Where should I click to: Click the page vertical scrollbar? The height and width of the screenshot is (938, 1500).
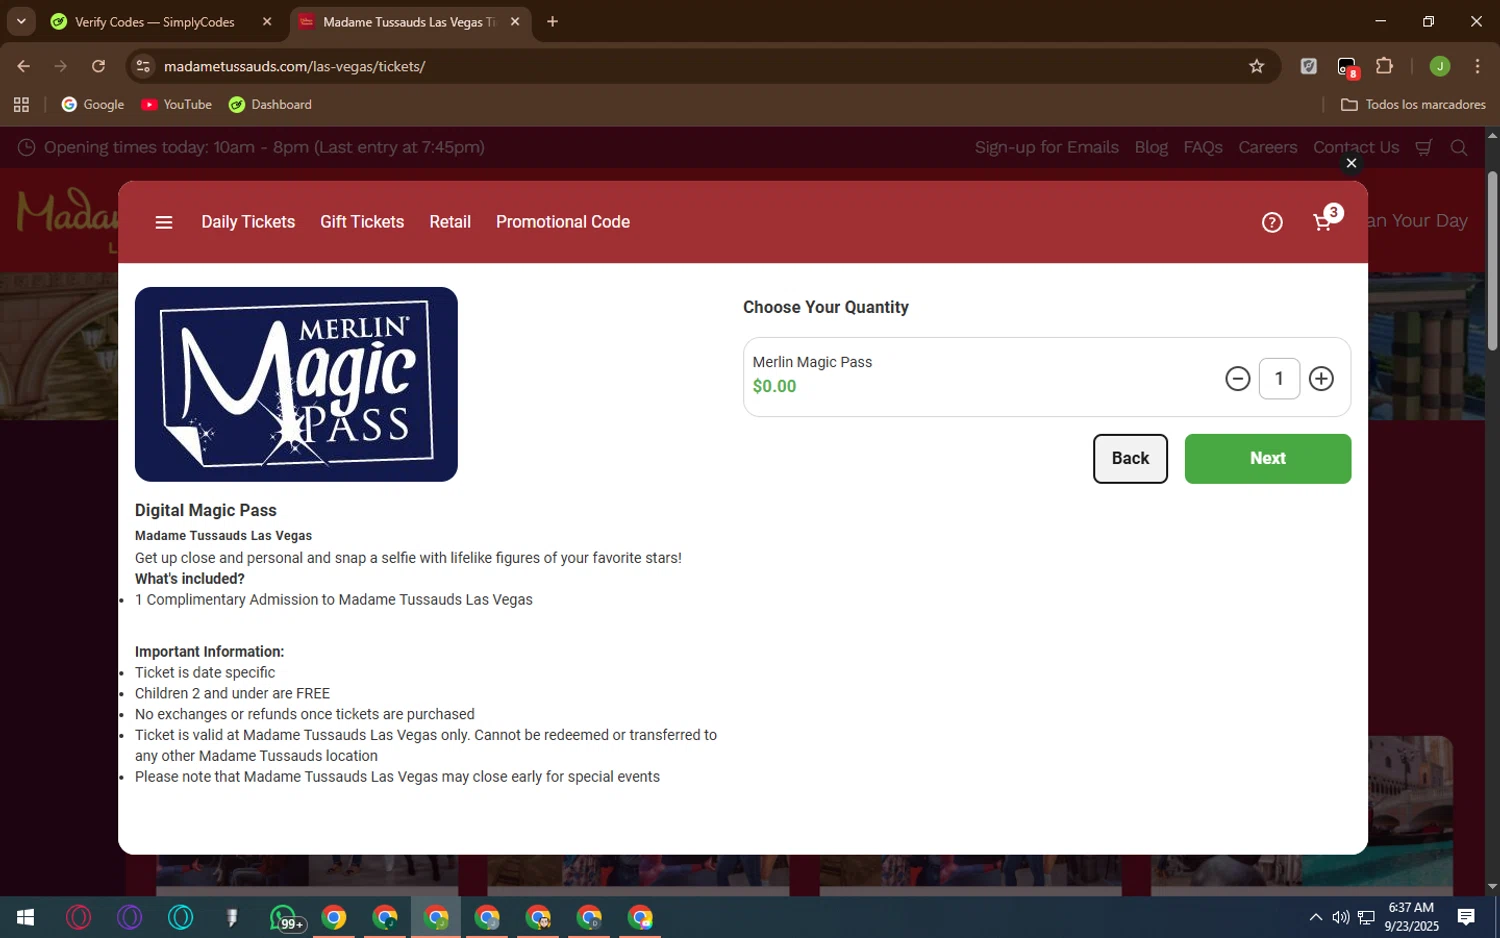pos(1492,262)
